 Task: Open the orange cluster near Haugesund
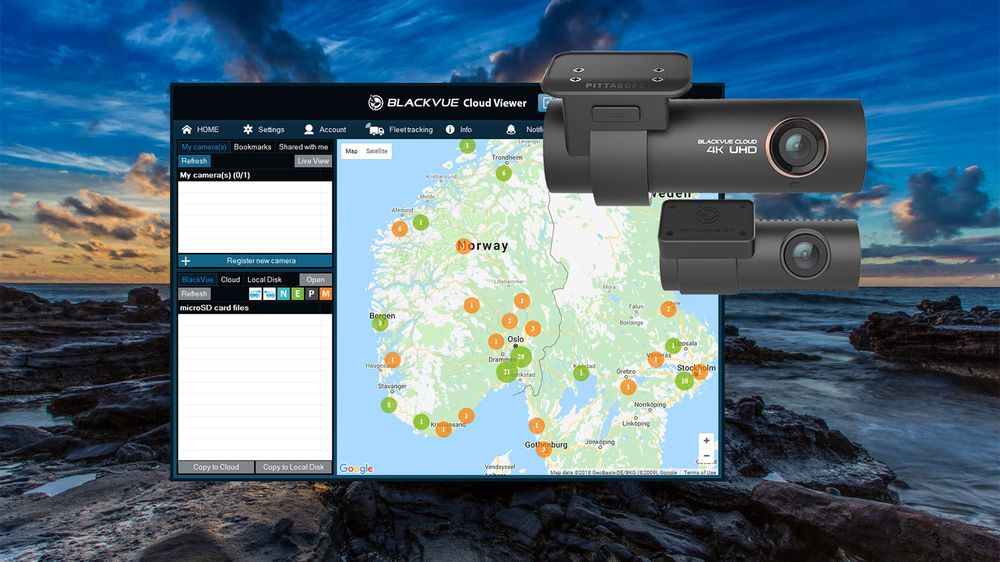click(x=393, y=360)
